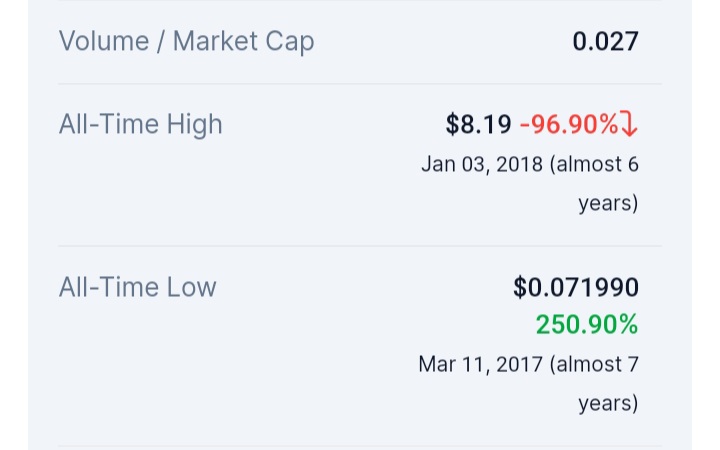Tap the Jan 03, 2018 date
Screen dimensions: 720x450
482,164
